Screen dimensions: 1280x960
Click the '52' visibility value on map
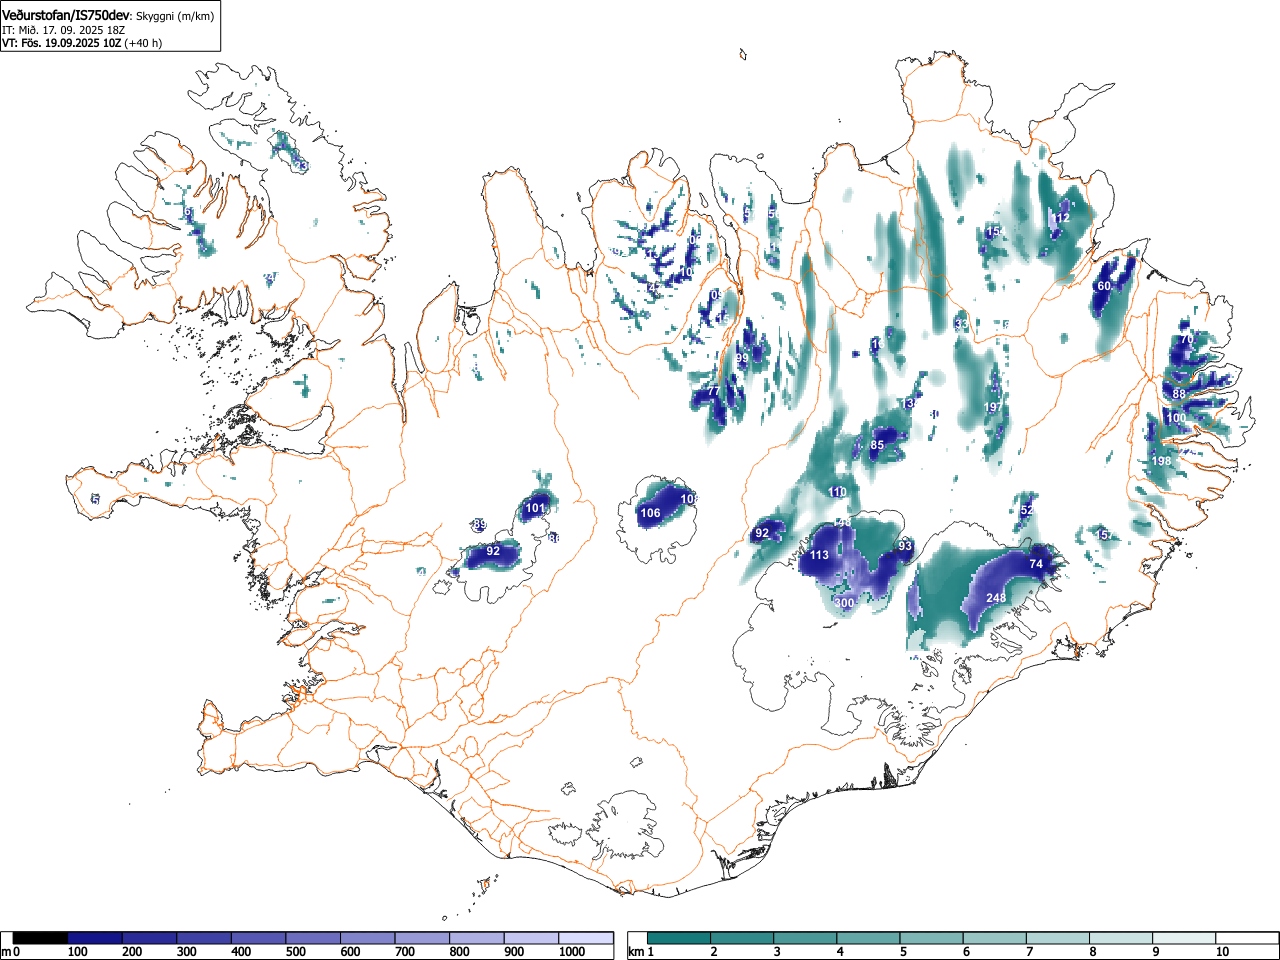coord(1026,510)
